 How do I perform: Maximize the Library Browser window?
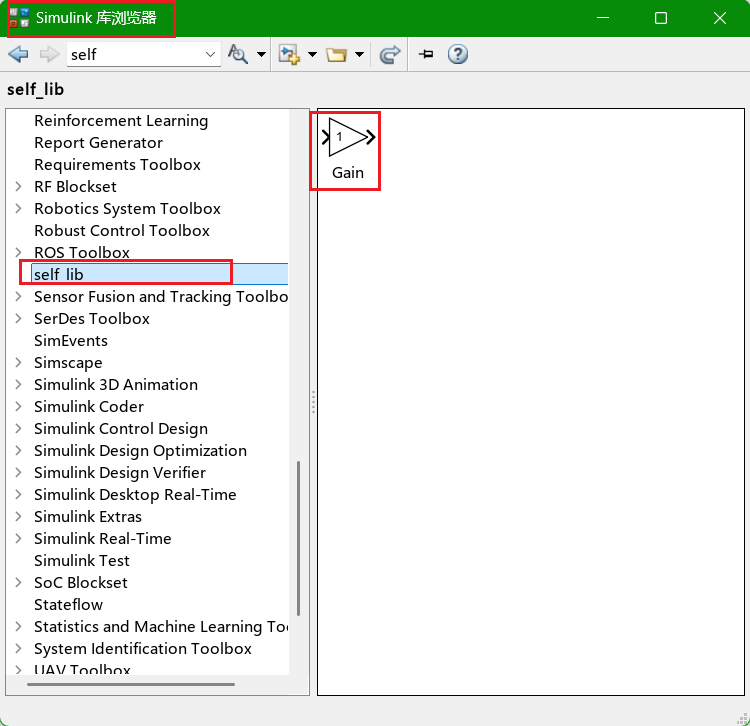661,18
